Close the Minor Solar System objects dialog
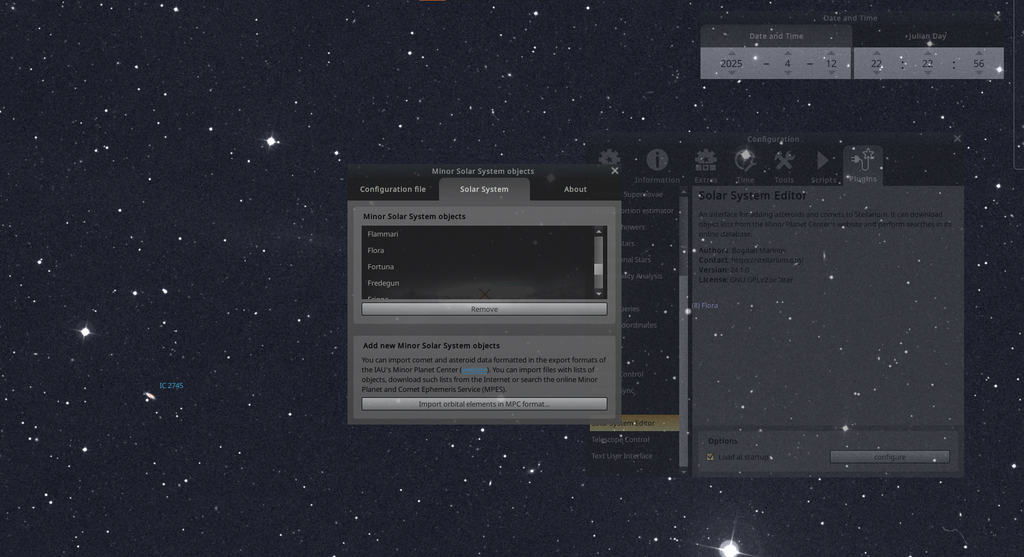This screenshot has height=557, width=1024. pyautogui.click(x=615, y=170)
